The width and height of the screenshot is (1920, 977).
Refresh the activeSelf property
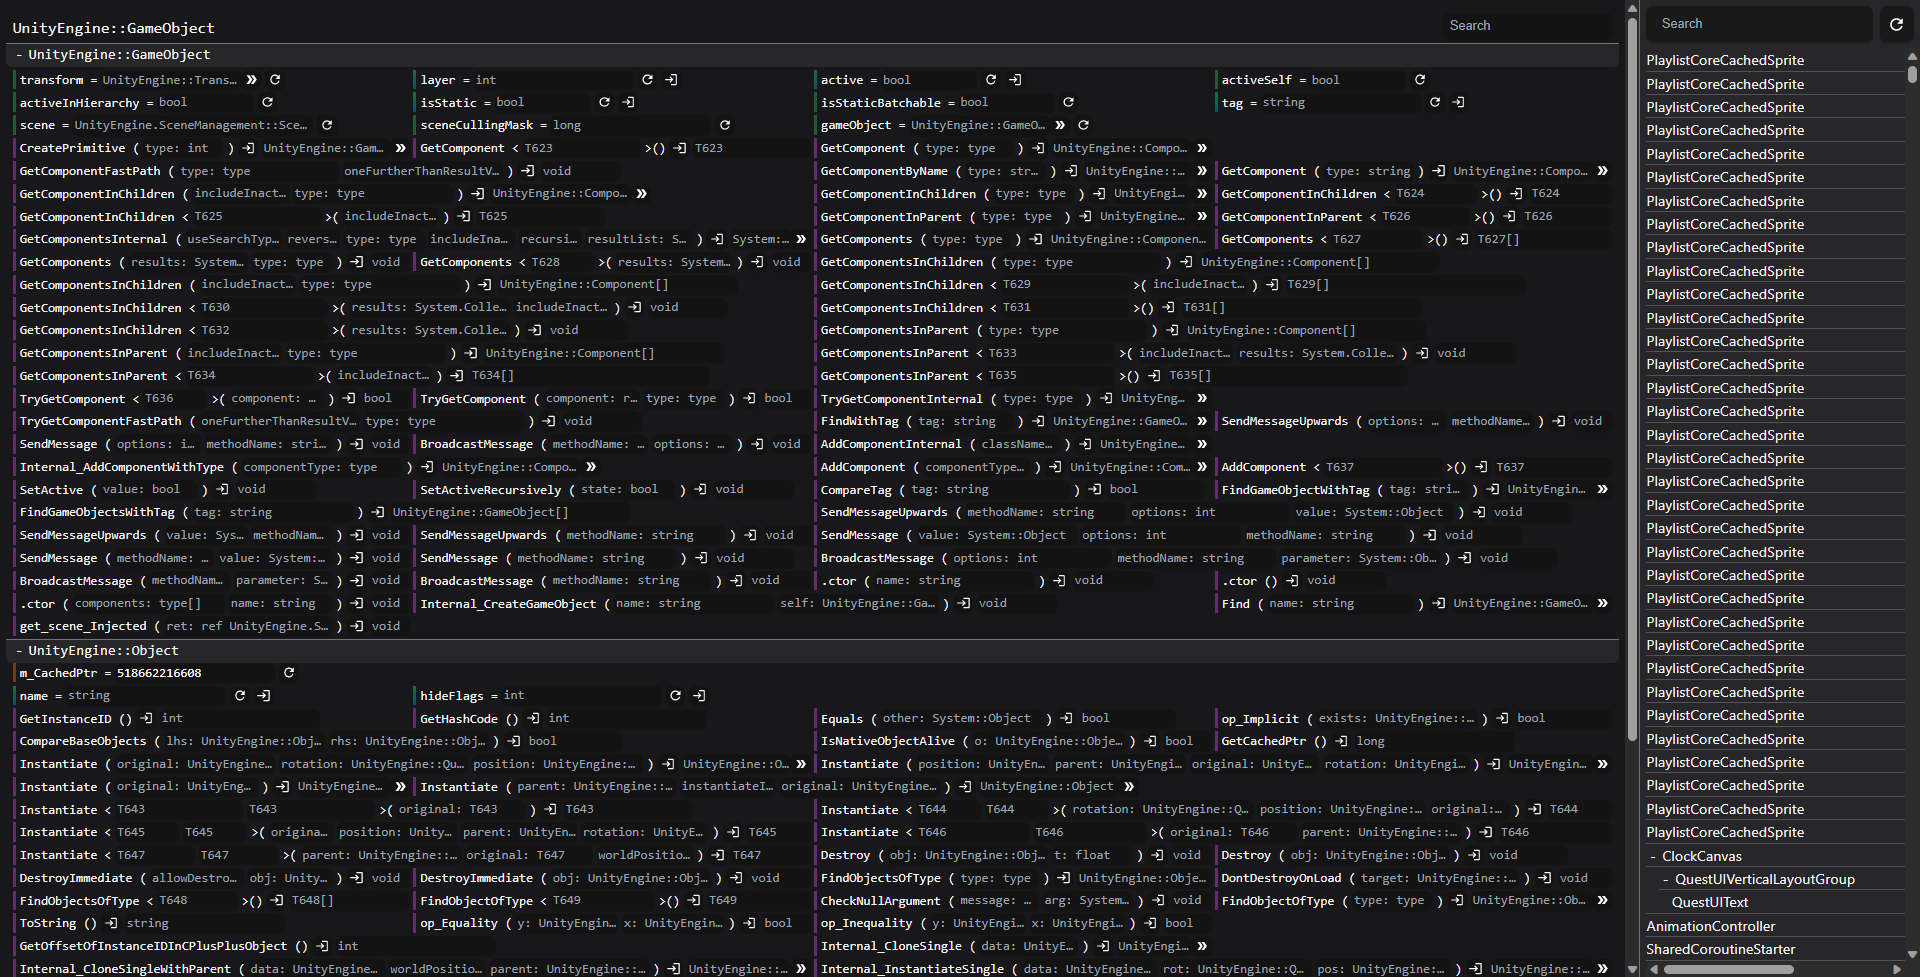[1420, 80]
